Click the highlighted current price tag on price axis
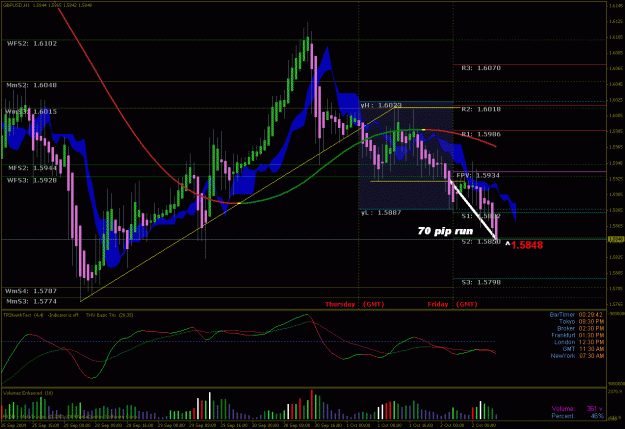This screenshot has width=625, height=429. [616, 239]
